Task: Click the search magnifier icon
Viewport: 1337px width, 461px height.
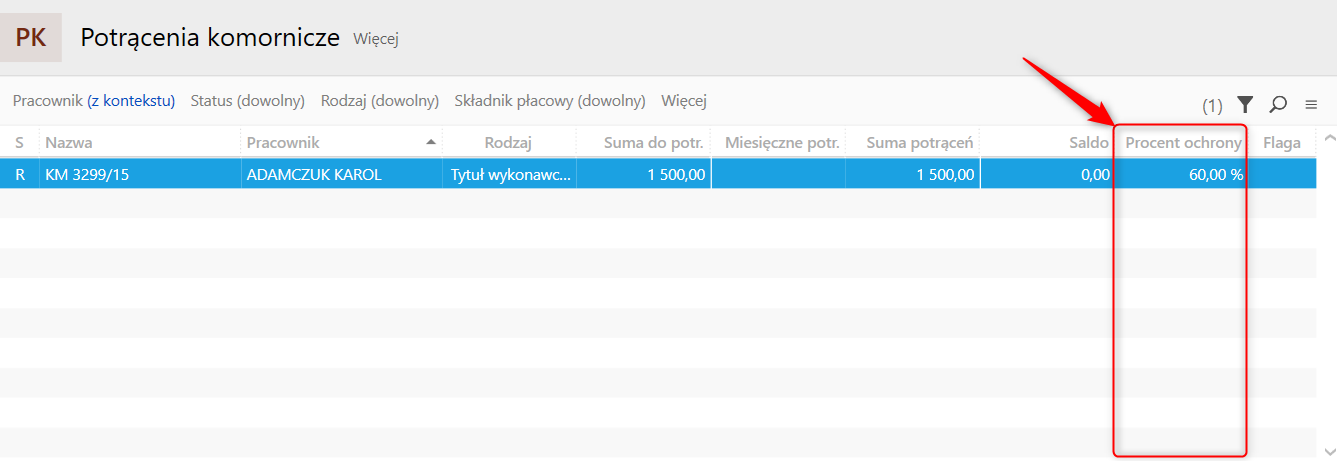Action: coord(1278,104)
